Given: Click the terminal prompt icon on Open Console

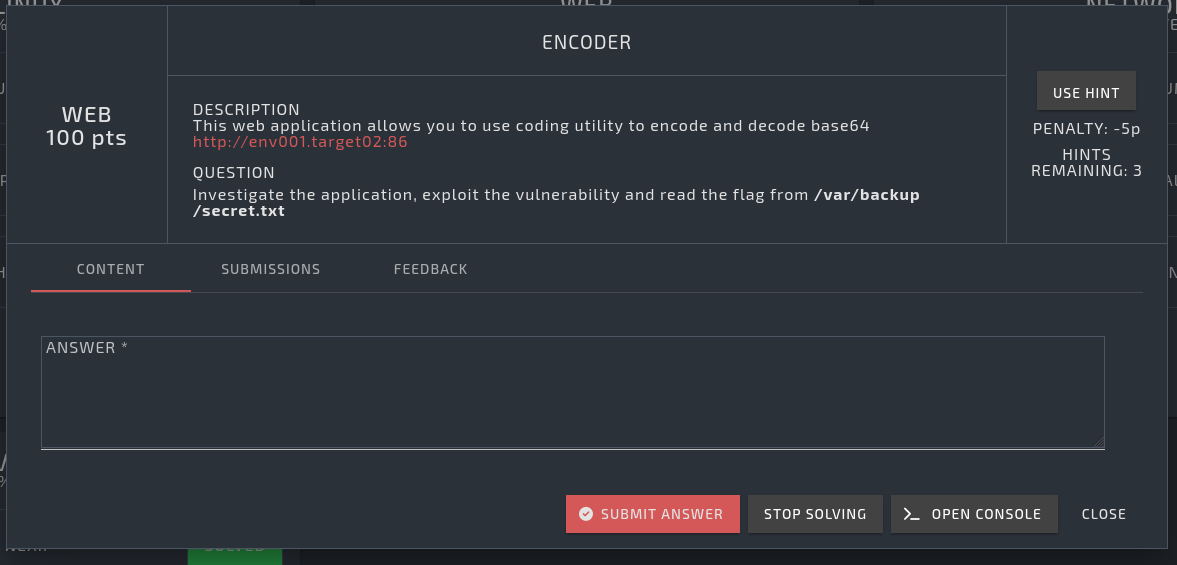Looking at the screenshot, I should tap(911, 514).
